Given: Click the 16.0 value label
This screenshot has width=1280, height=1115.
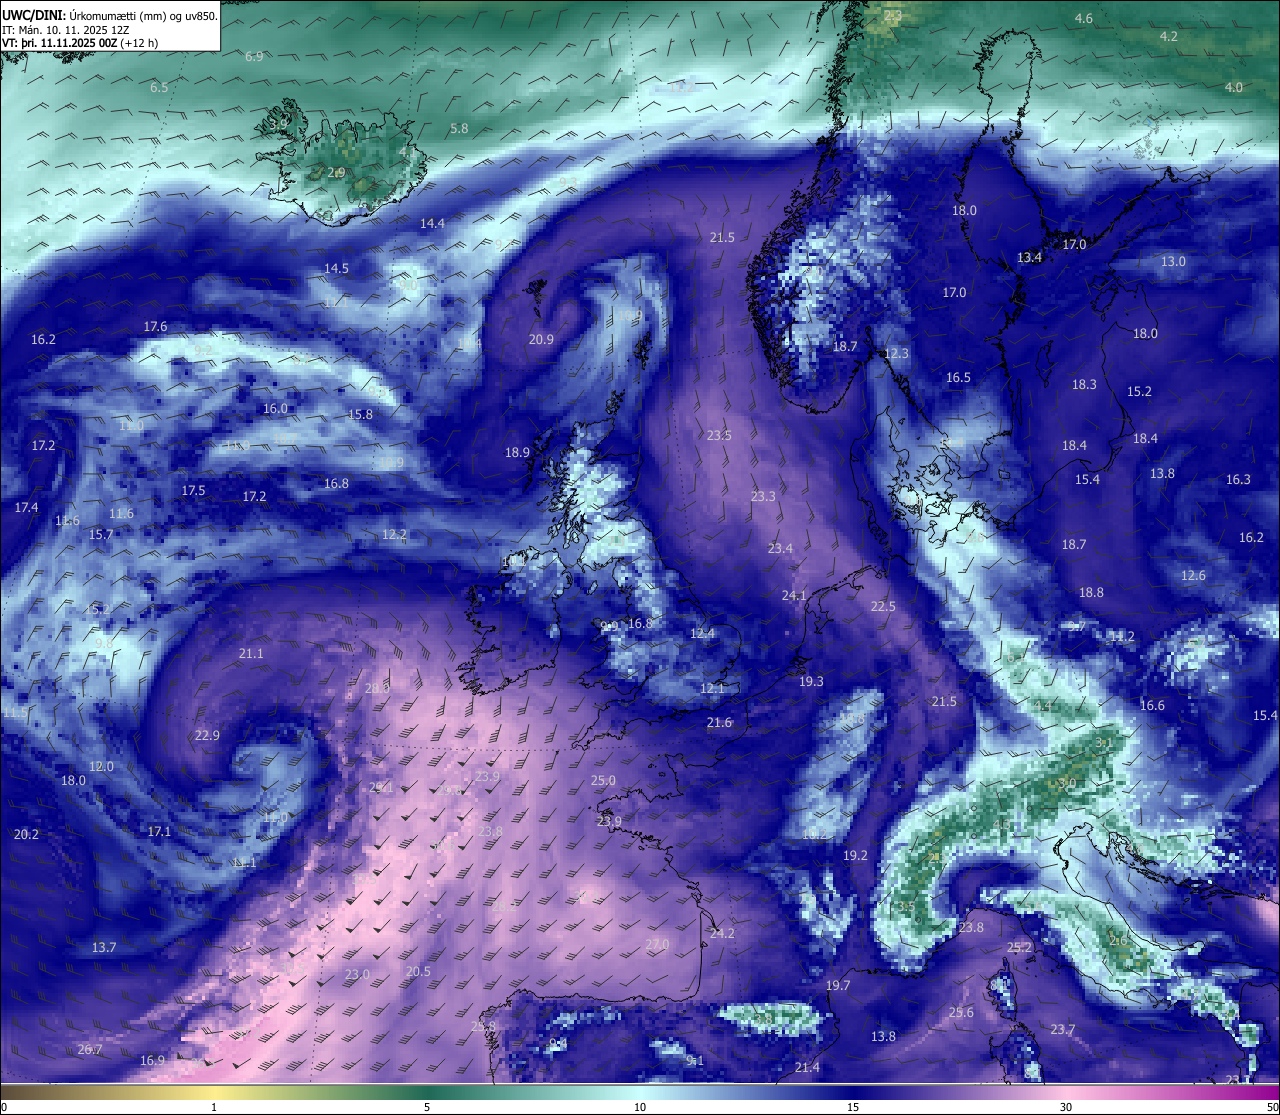Looking at the screenshot, I should click(275, 409).
